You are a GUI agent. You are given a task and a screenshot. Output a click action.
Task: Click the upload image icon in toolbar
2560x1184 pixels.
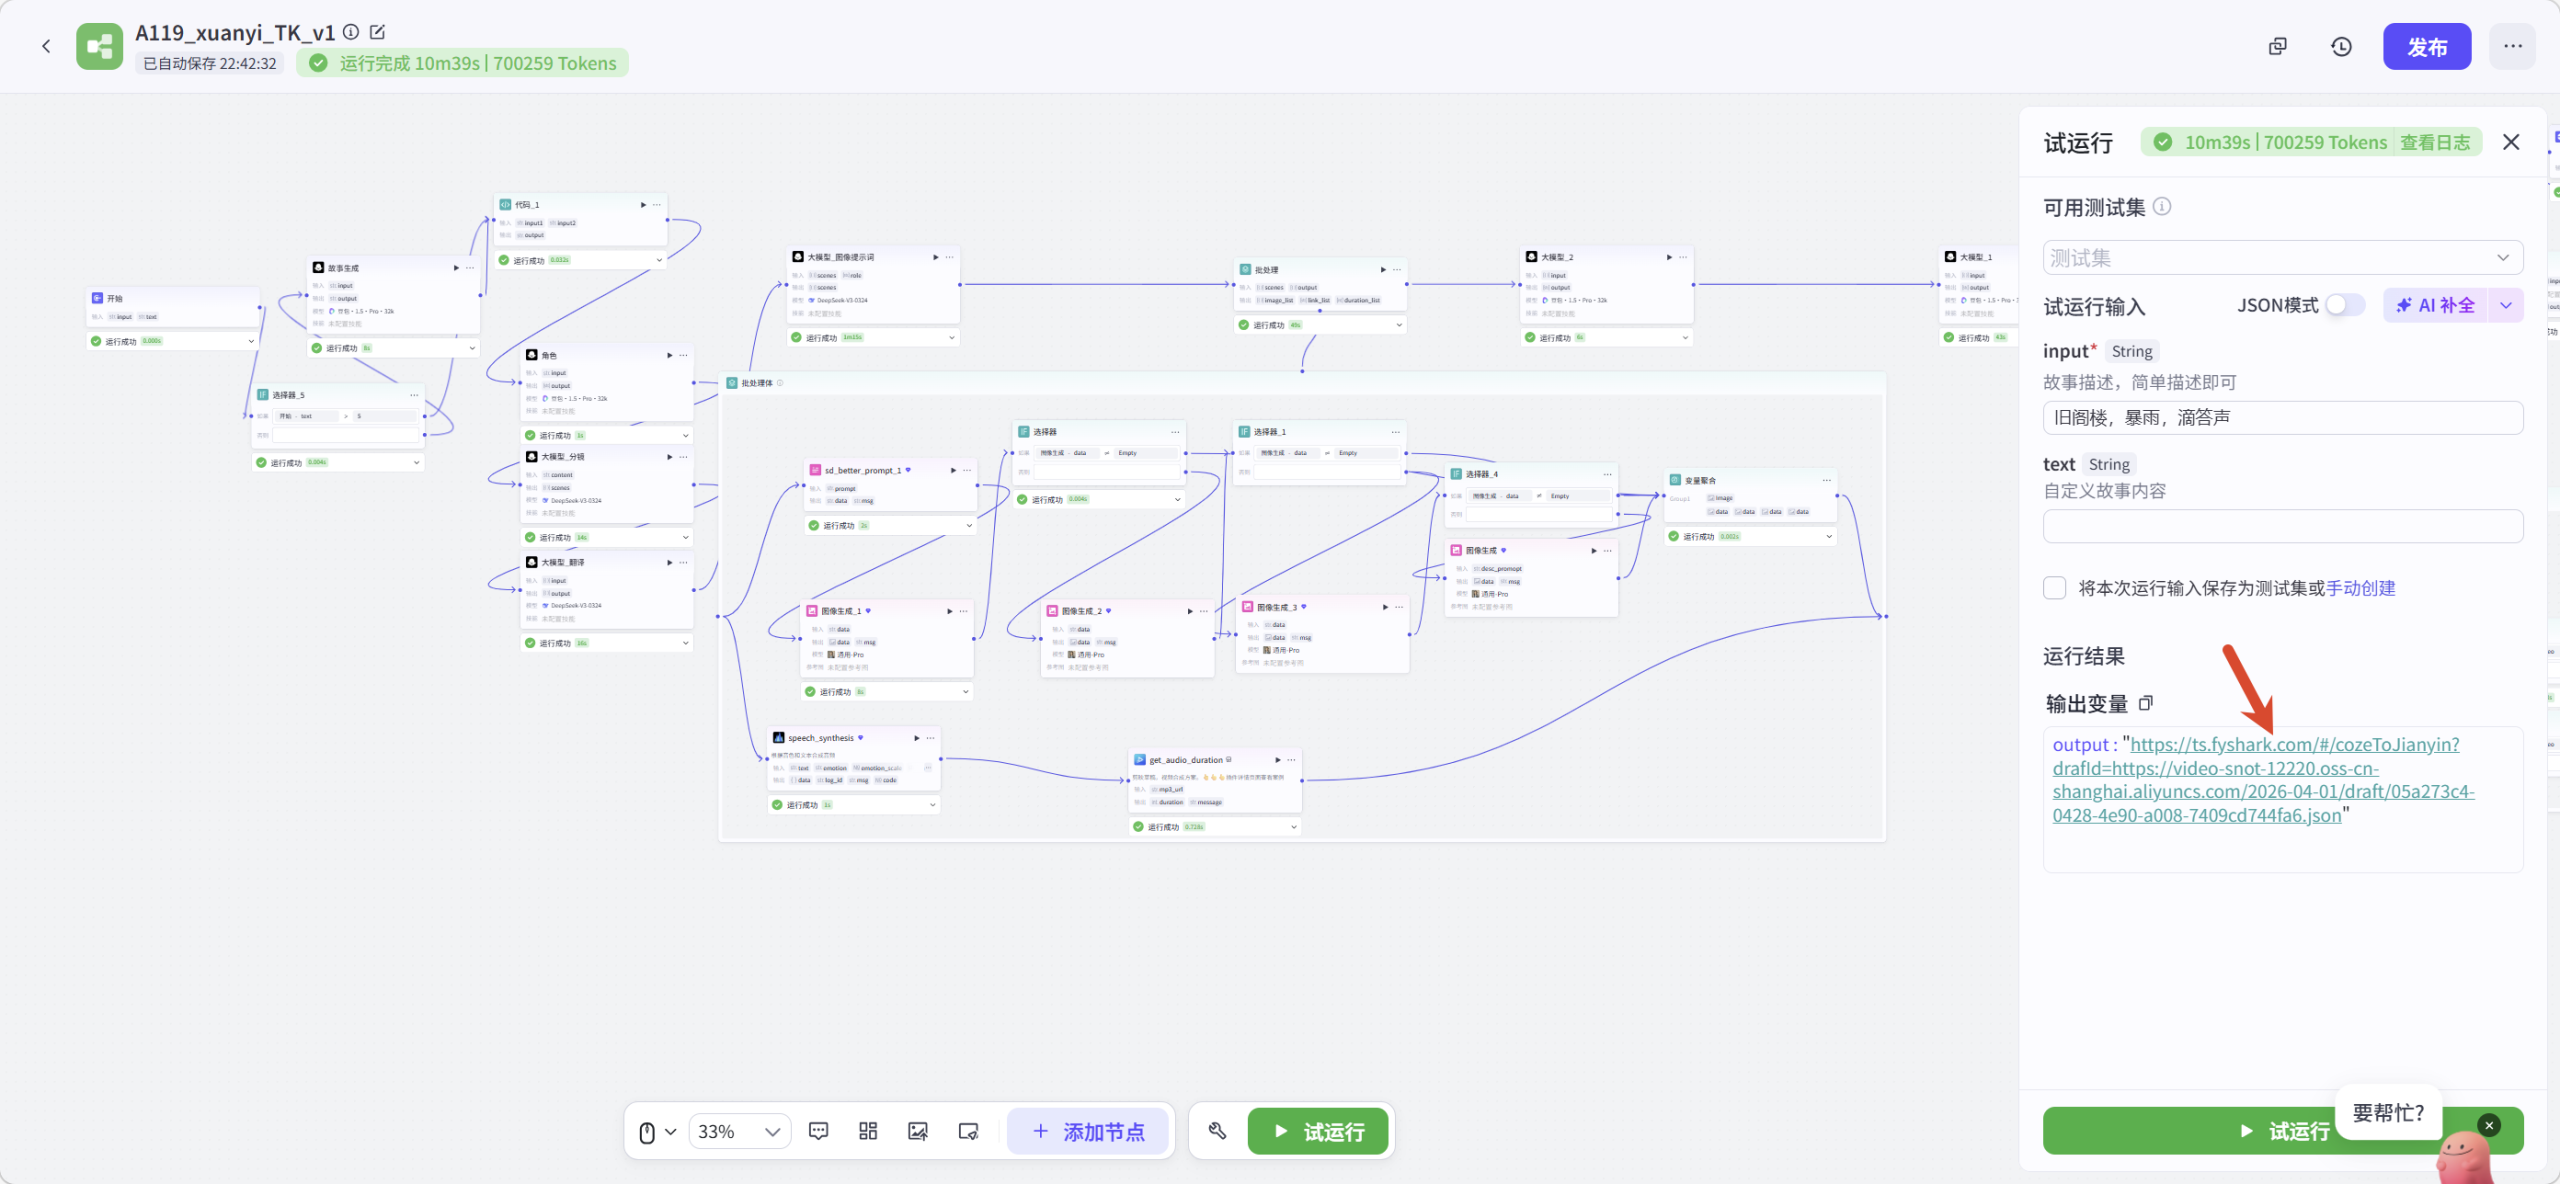pos(917,1131)
